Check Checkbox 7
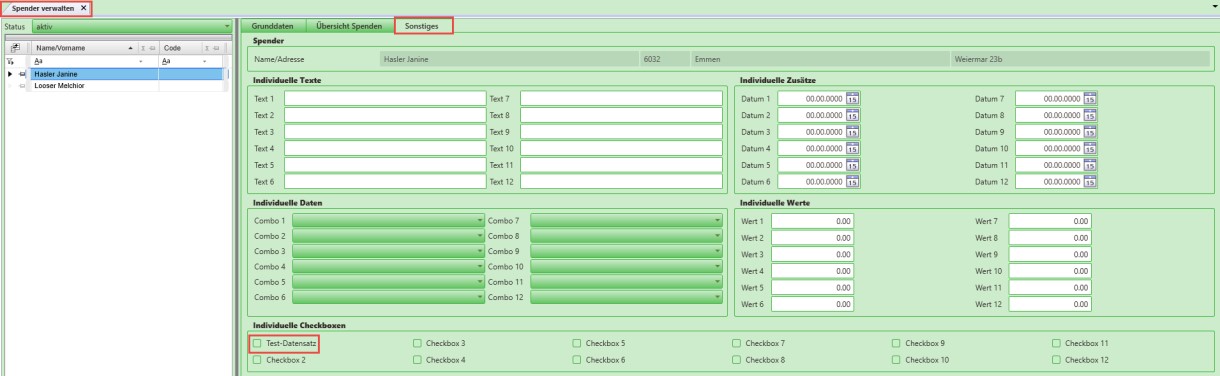 tap(737, 343)
